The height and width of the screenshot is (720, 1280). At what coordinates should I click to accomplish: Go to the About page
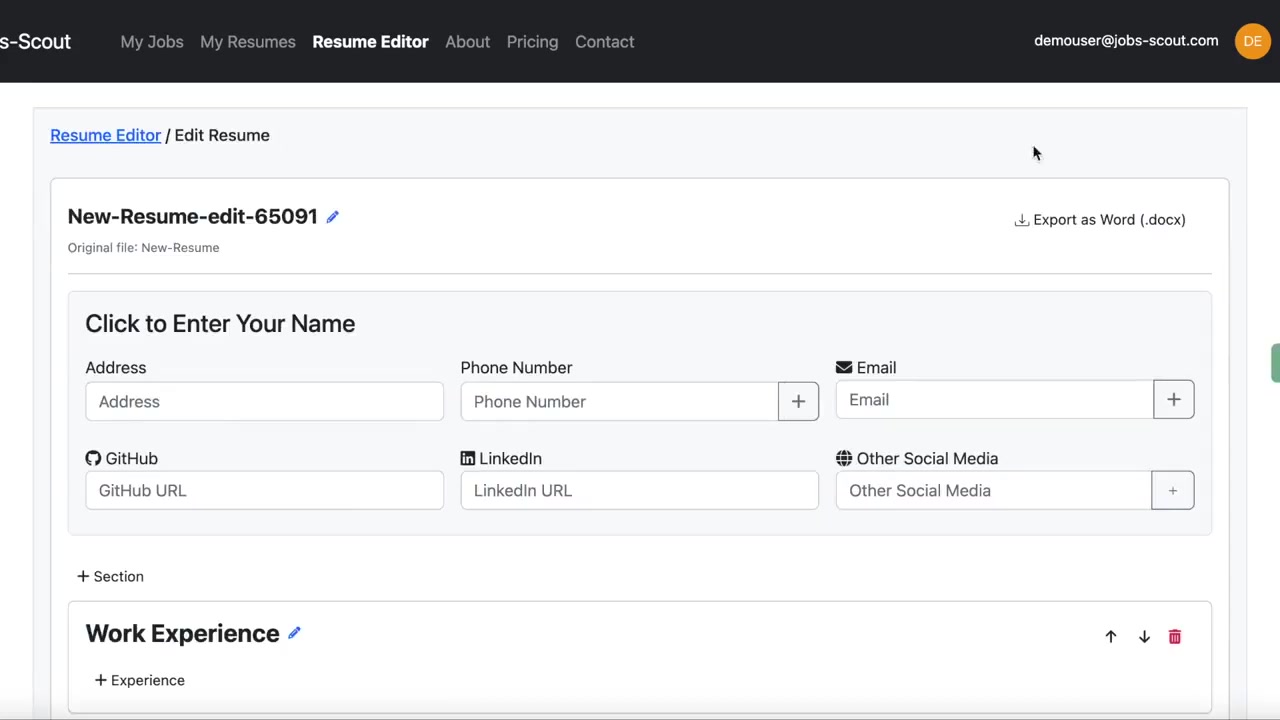point(467,42)
